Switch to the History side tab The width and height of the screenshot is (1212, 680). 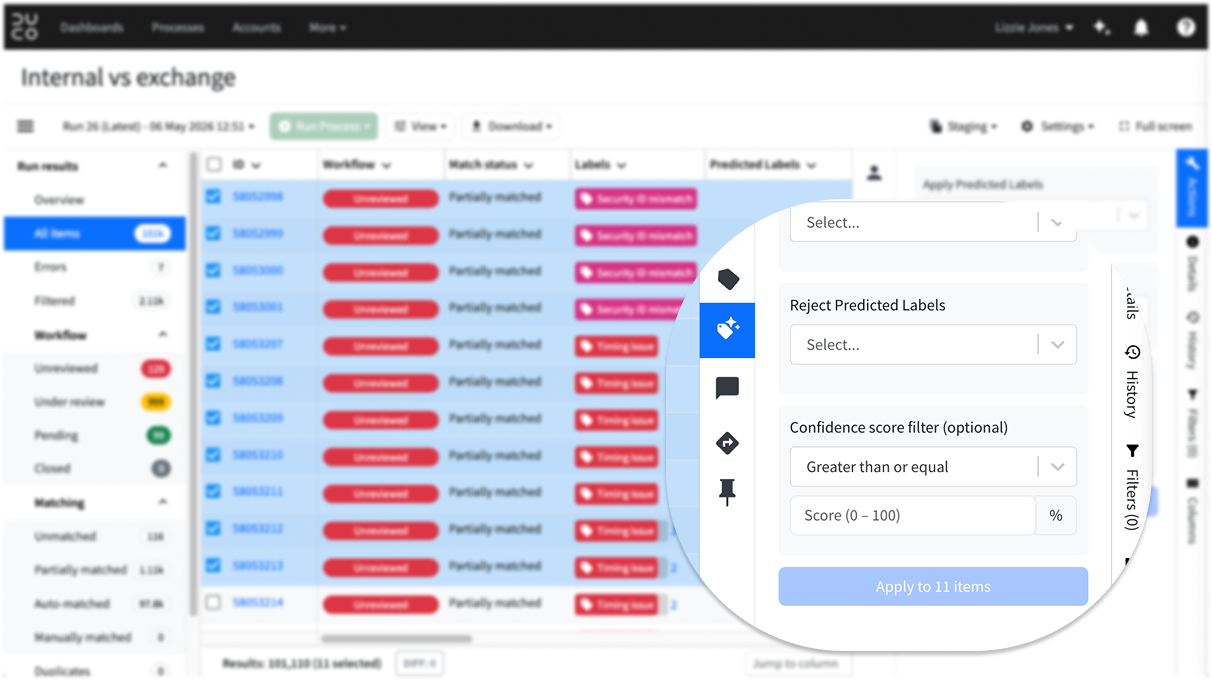click(x=1132, y=382)
